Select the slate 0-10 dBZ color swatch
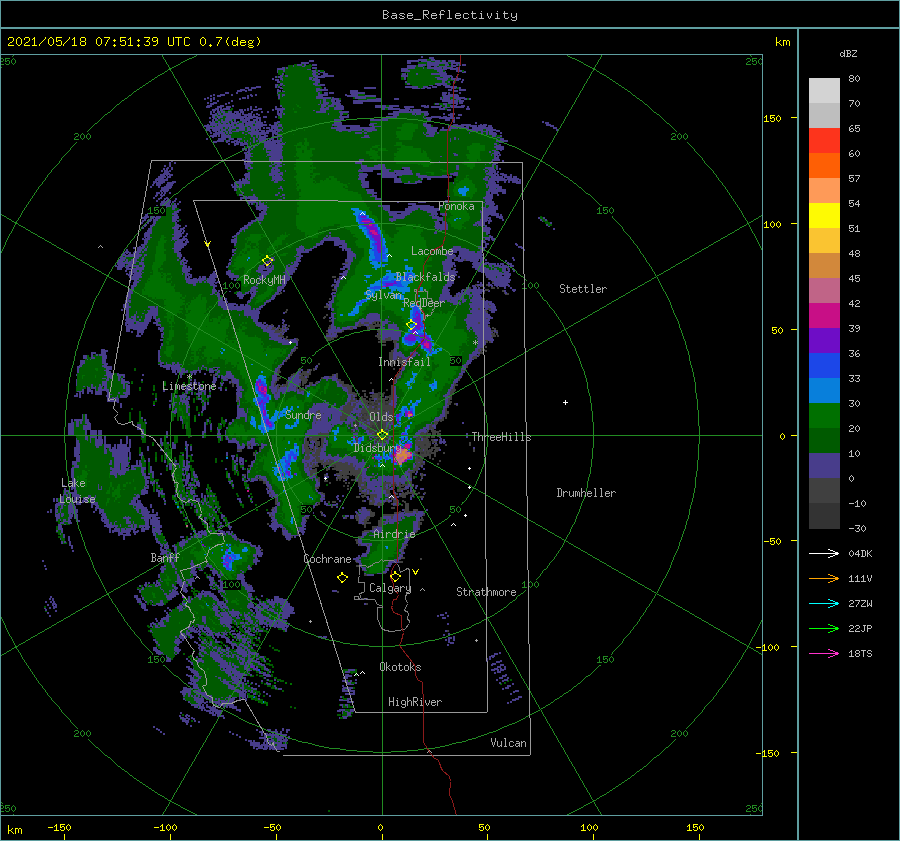900x841 pixels. coord(824,466)
